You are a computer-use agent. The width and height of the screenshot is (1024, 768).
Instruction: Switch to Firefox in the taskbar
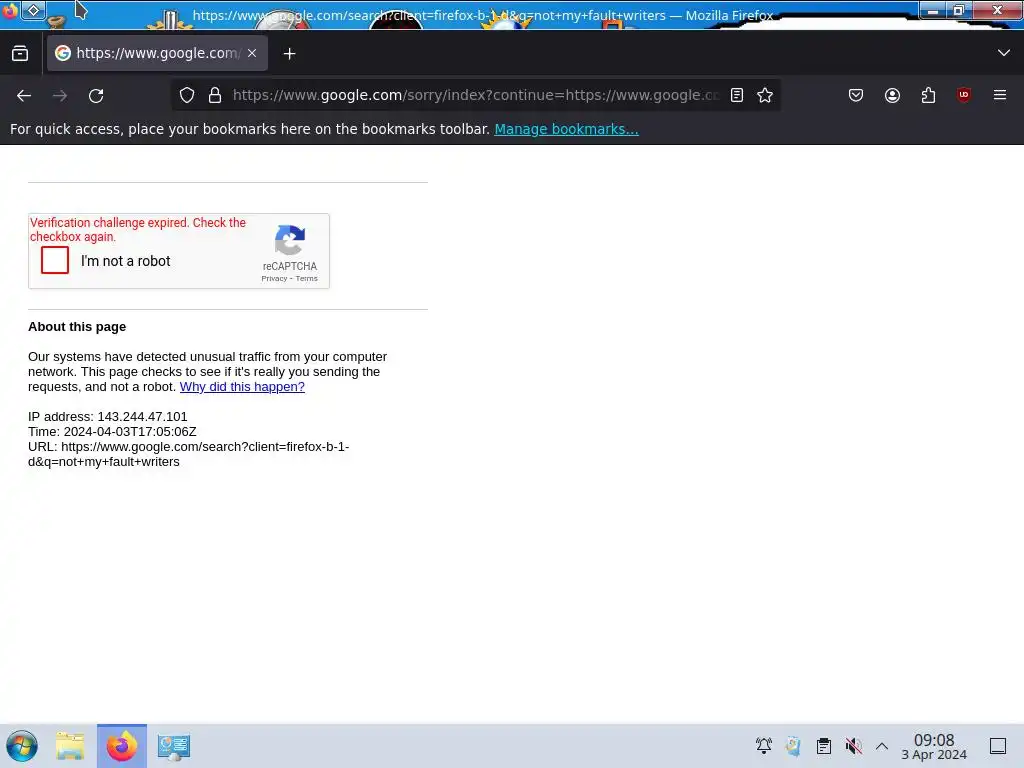(x=122, y=746)
